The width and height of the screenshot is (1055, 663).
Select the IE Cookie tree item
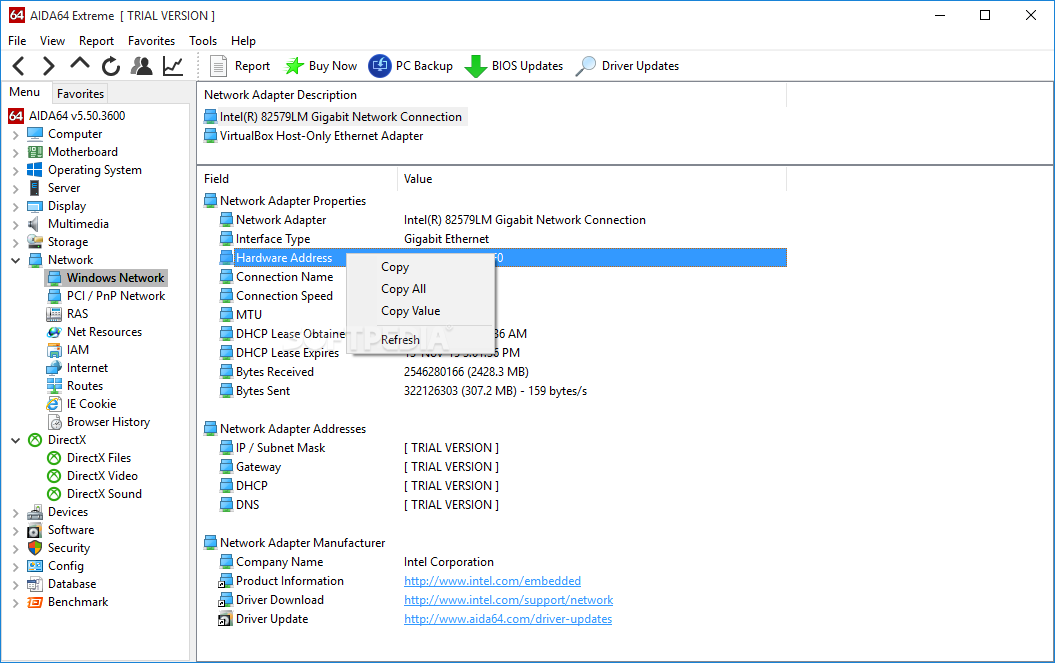(x=81, y=404)
